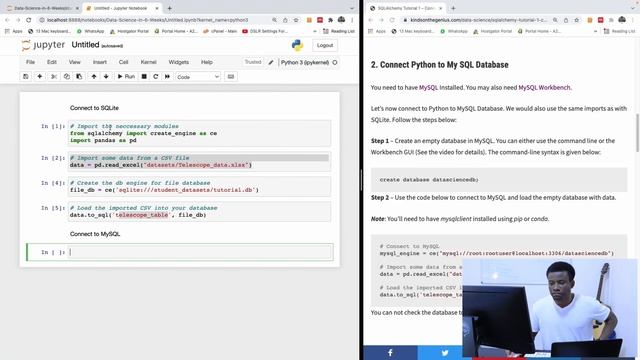Share article on Facebook button
640x360 pixels.
390,353
